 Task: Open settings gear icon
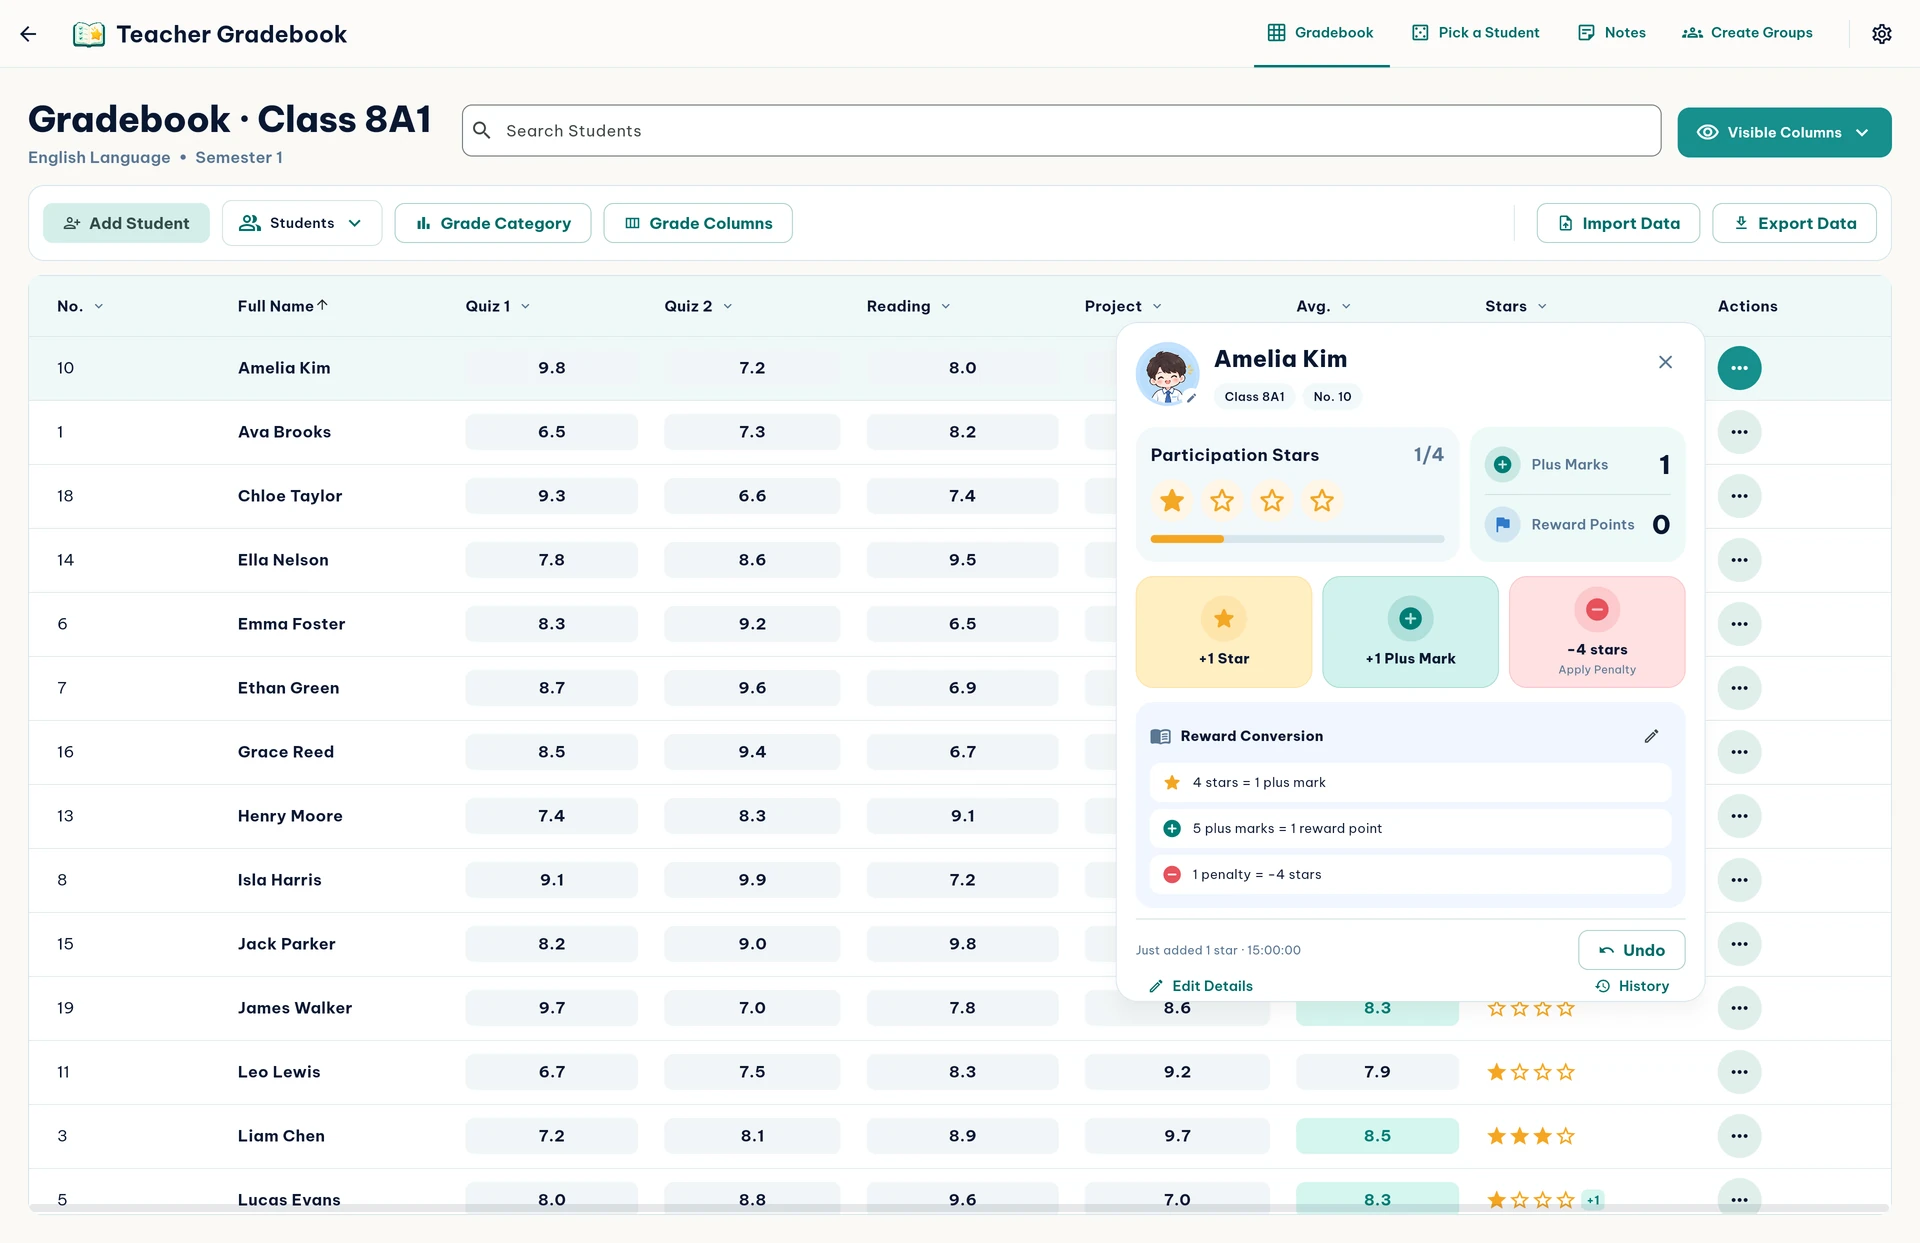click(1881, 34)
